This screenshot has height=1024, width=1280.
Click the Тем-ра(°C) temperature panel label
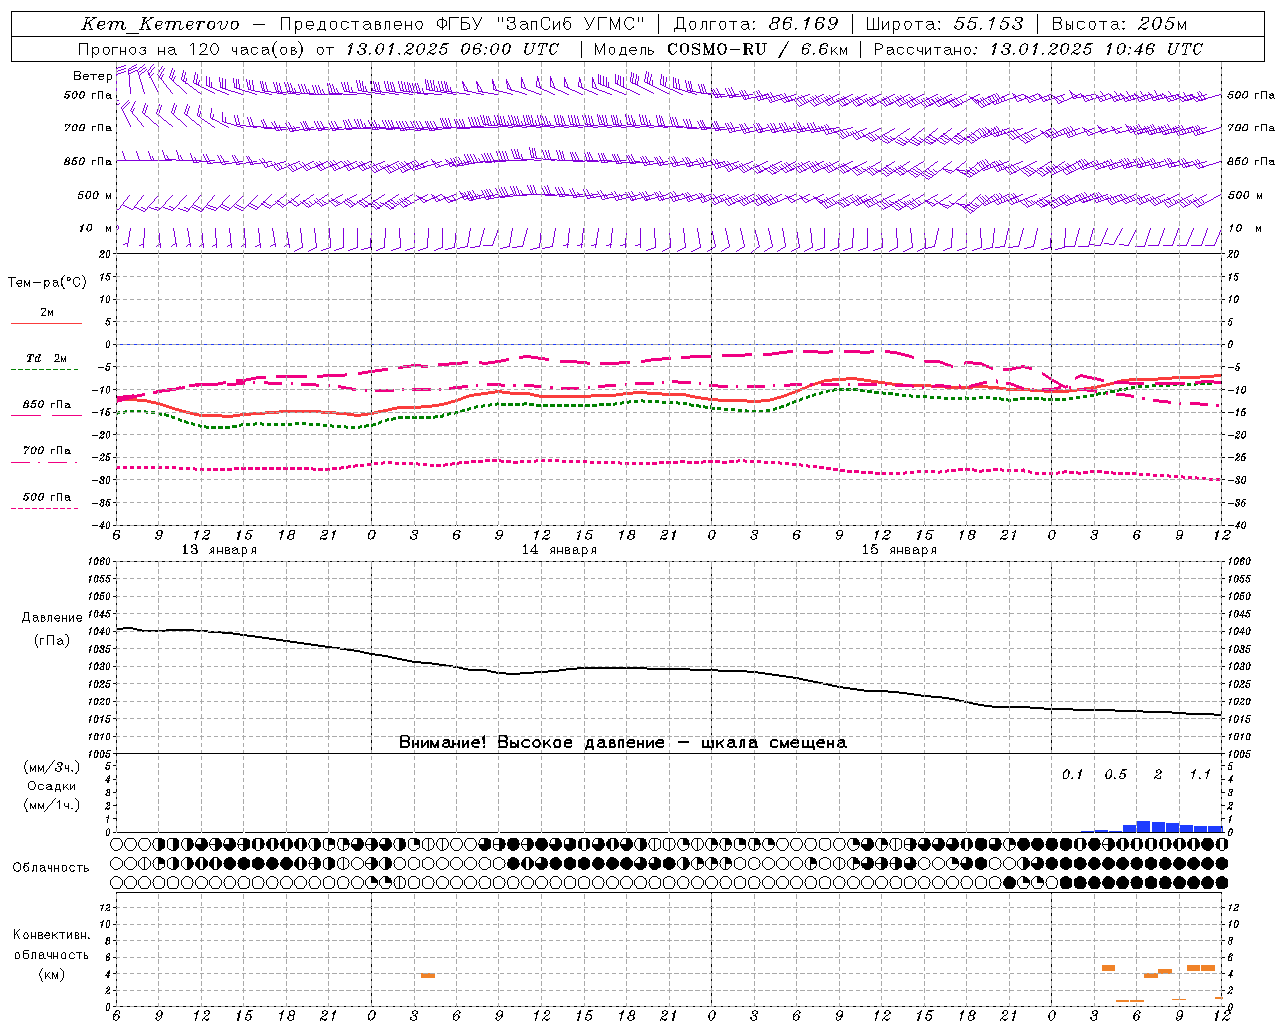point(47,283)
